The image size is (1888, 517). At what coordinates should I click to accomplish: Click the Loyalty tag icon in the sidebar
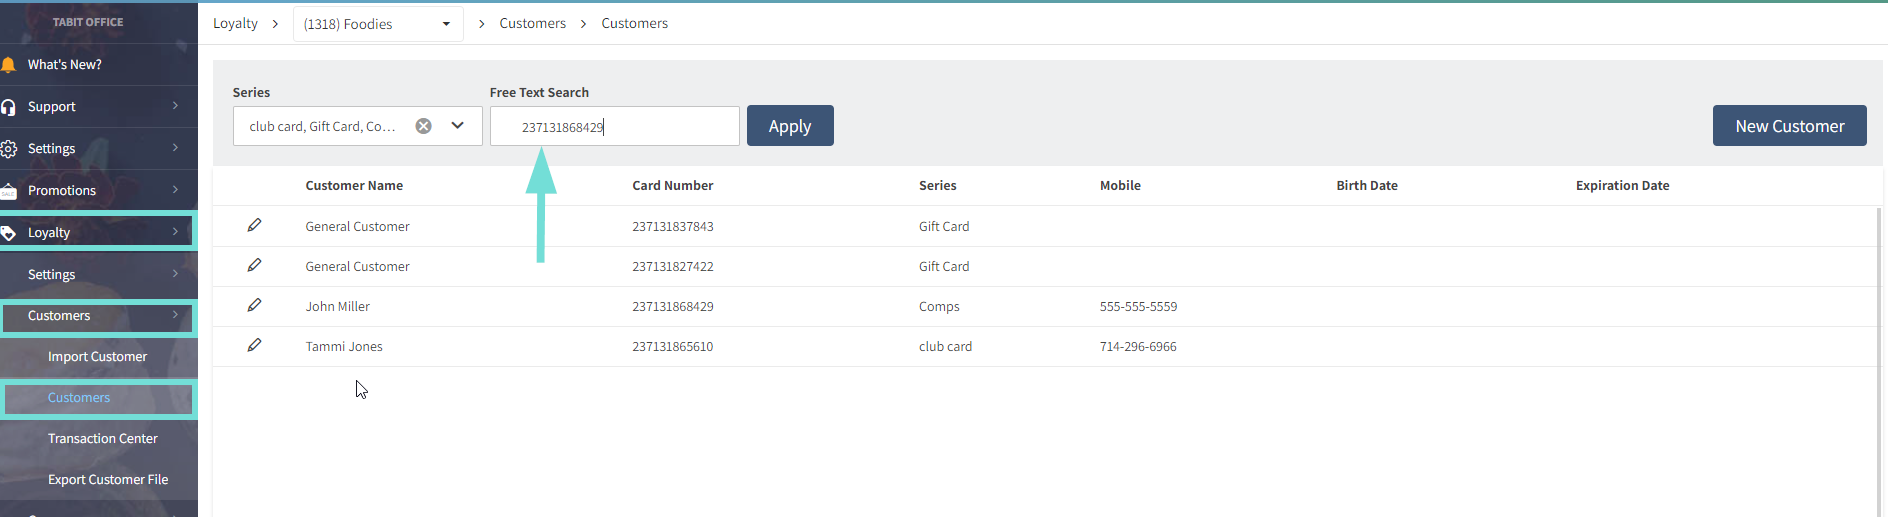coord(8,233)
